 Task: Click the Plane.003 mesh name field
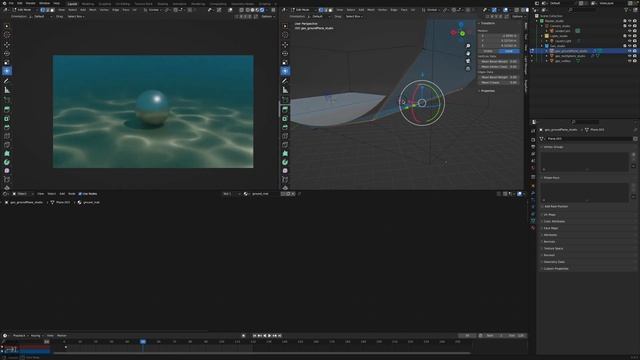[x=589, y=139]
